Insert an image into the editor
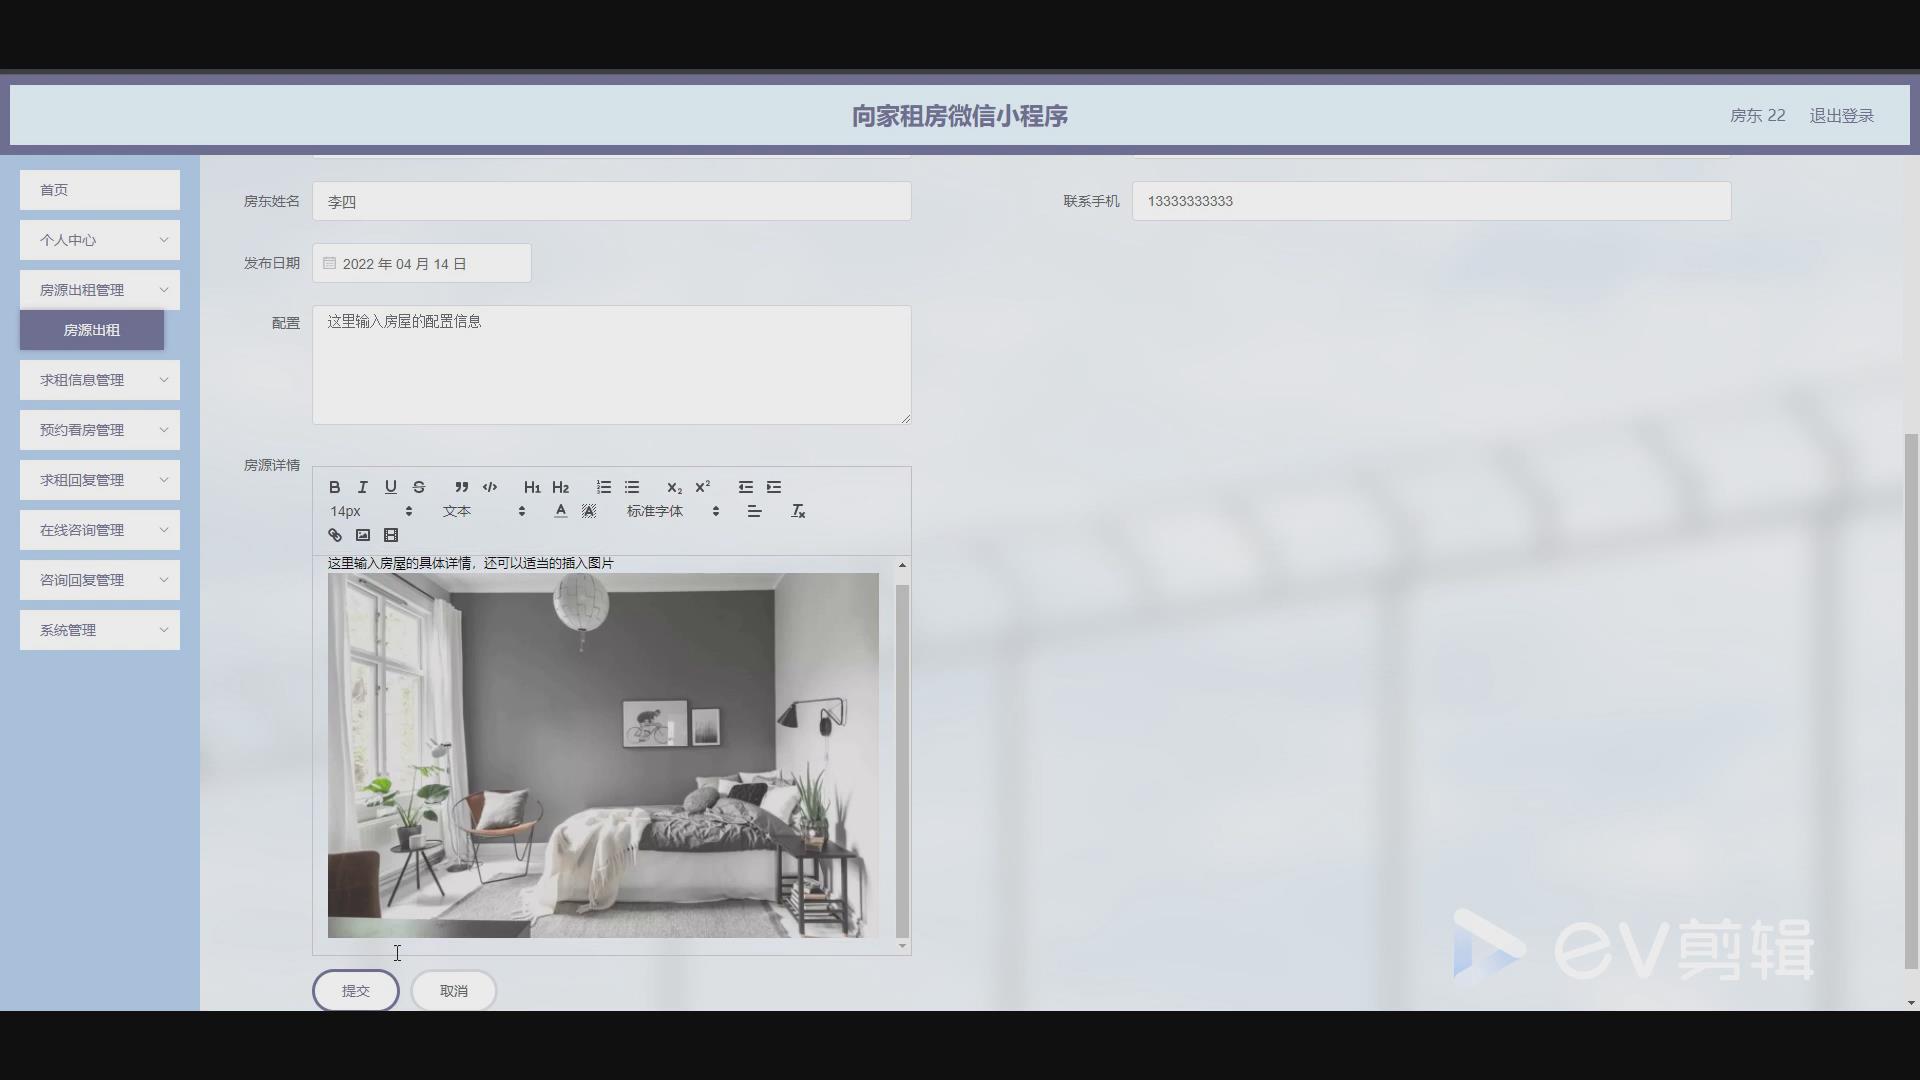This screenshot has width=1920, height=1080. [363, 535]
